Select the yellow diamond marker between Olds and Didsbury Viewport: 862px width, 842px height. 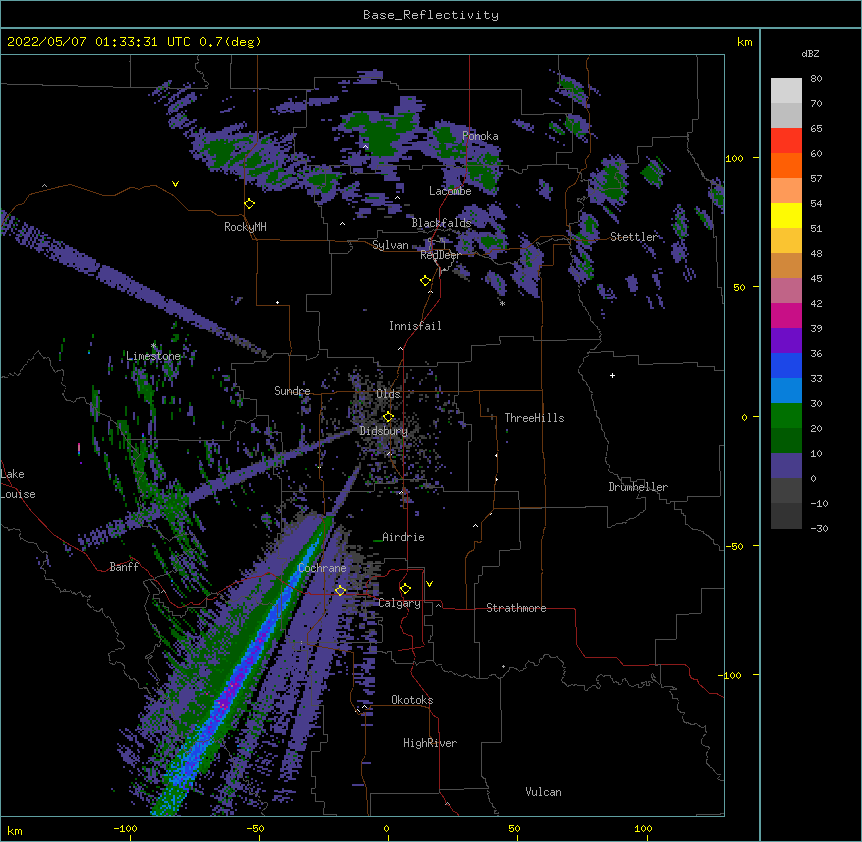click(388, 417)
